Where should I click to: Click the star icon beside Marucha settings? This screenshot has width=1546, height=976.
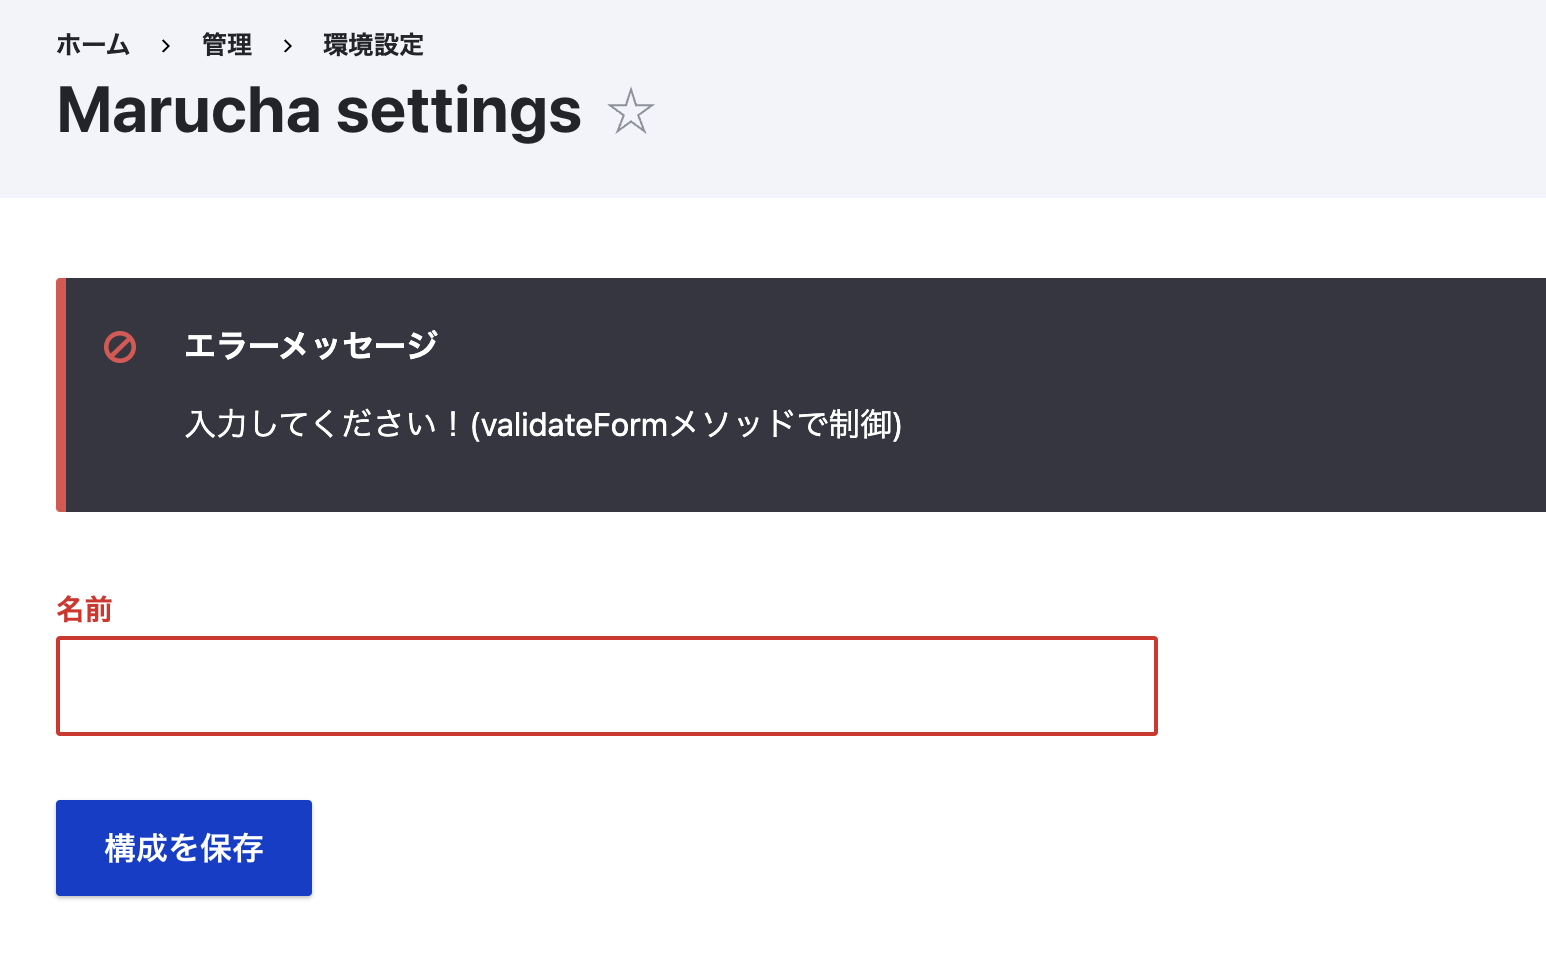click(630, 111)
